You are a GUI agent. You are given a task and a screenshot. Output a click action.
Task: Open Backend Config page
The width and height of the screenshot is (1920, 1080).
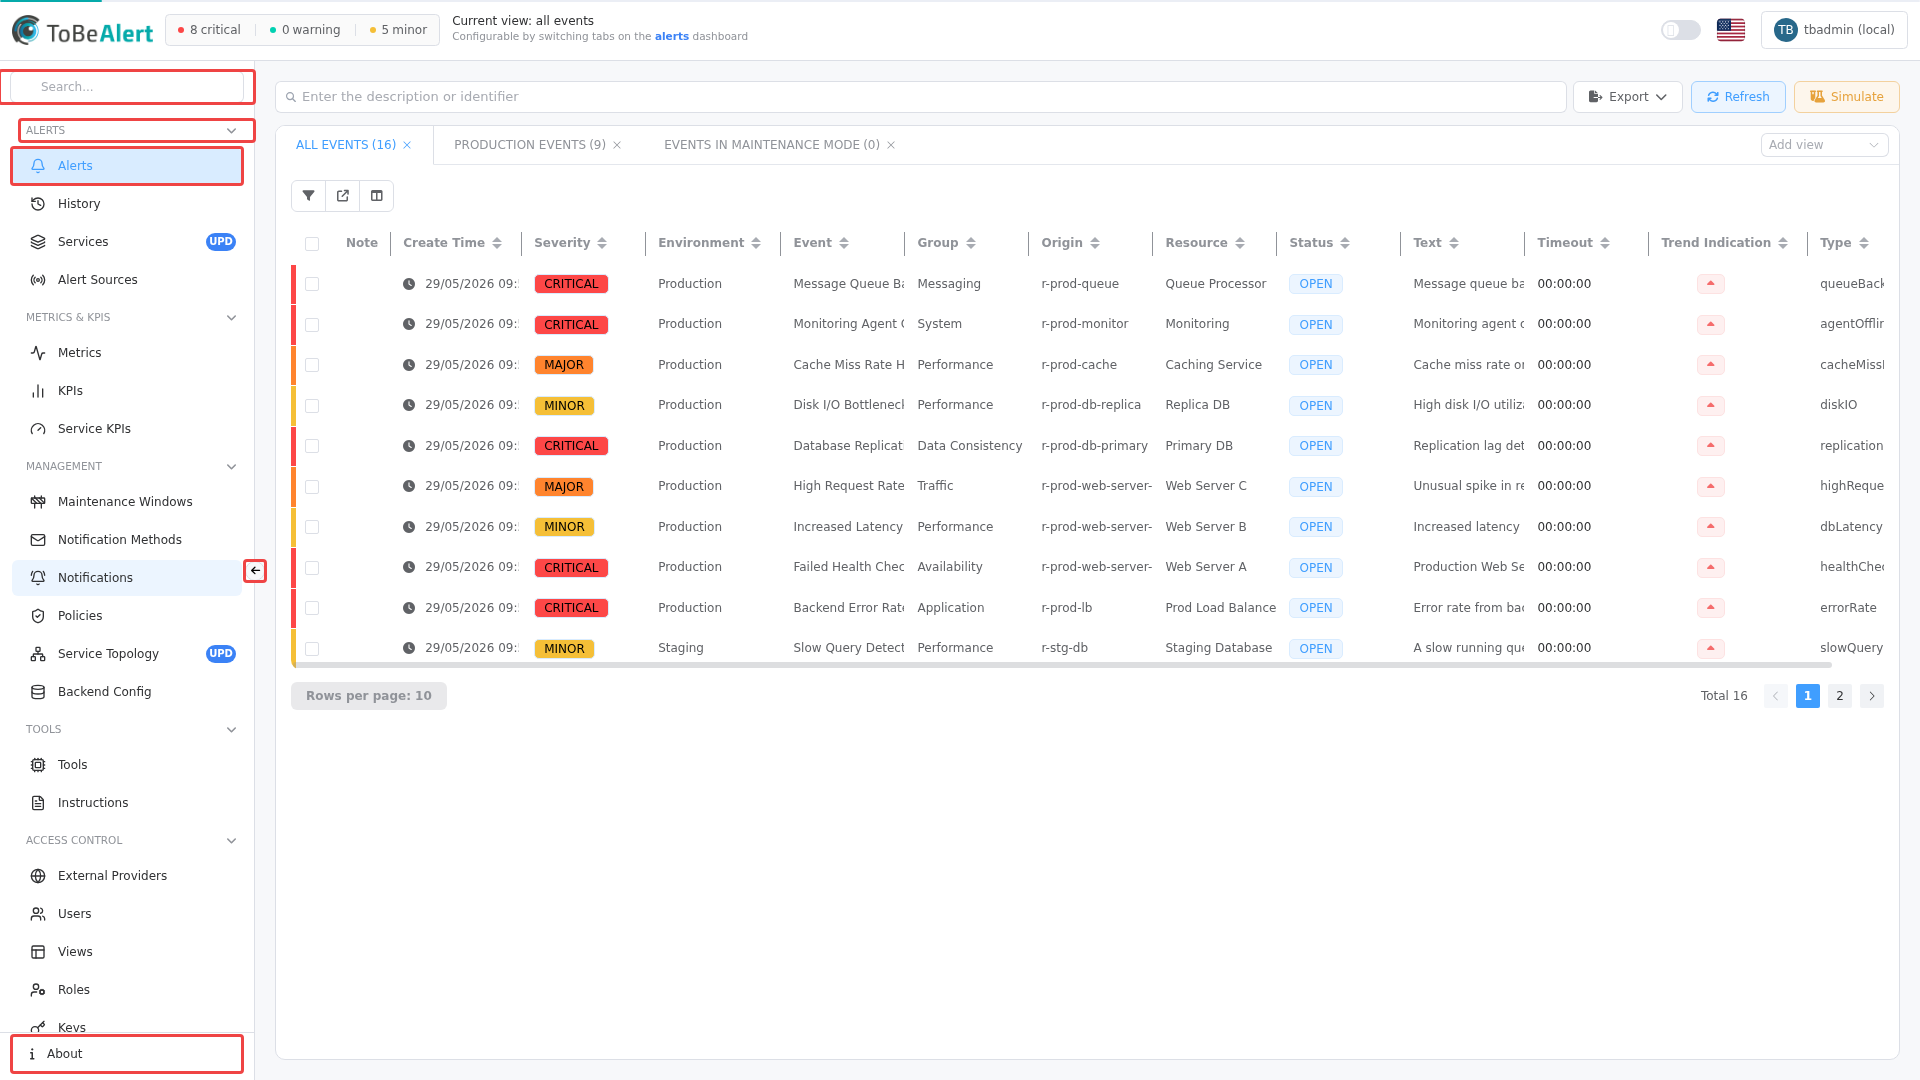(x=127, y=692)
